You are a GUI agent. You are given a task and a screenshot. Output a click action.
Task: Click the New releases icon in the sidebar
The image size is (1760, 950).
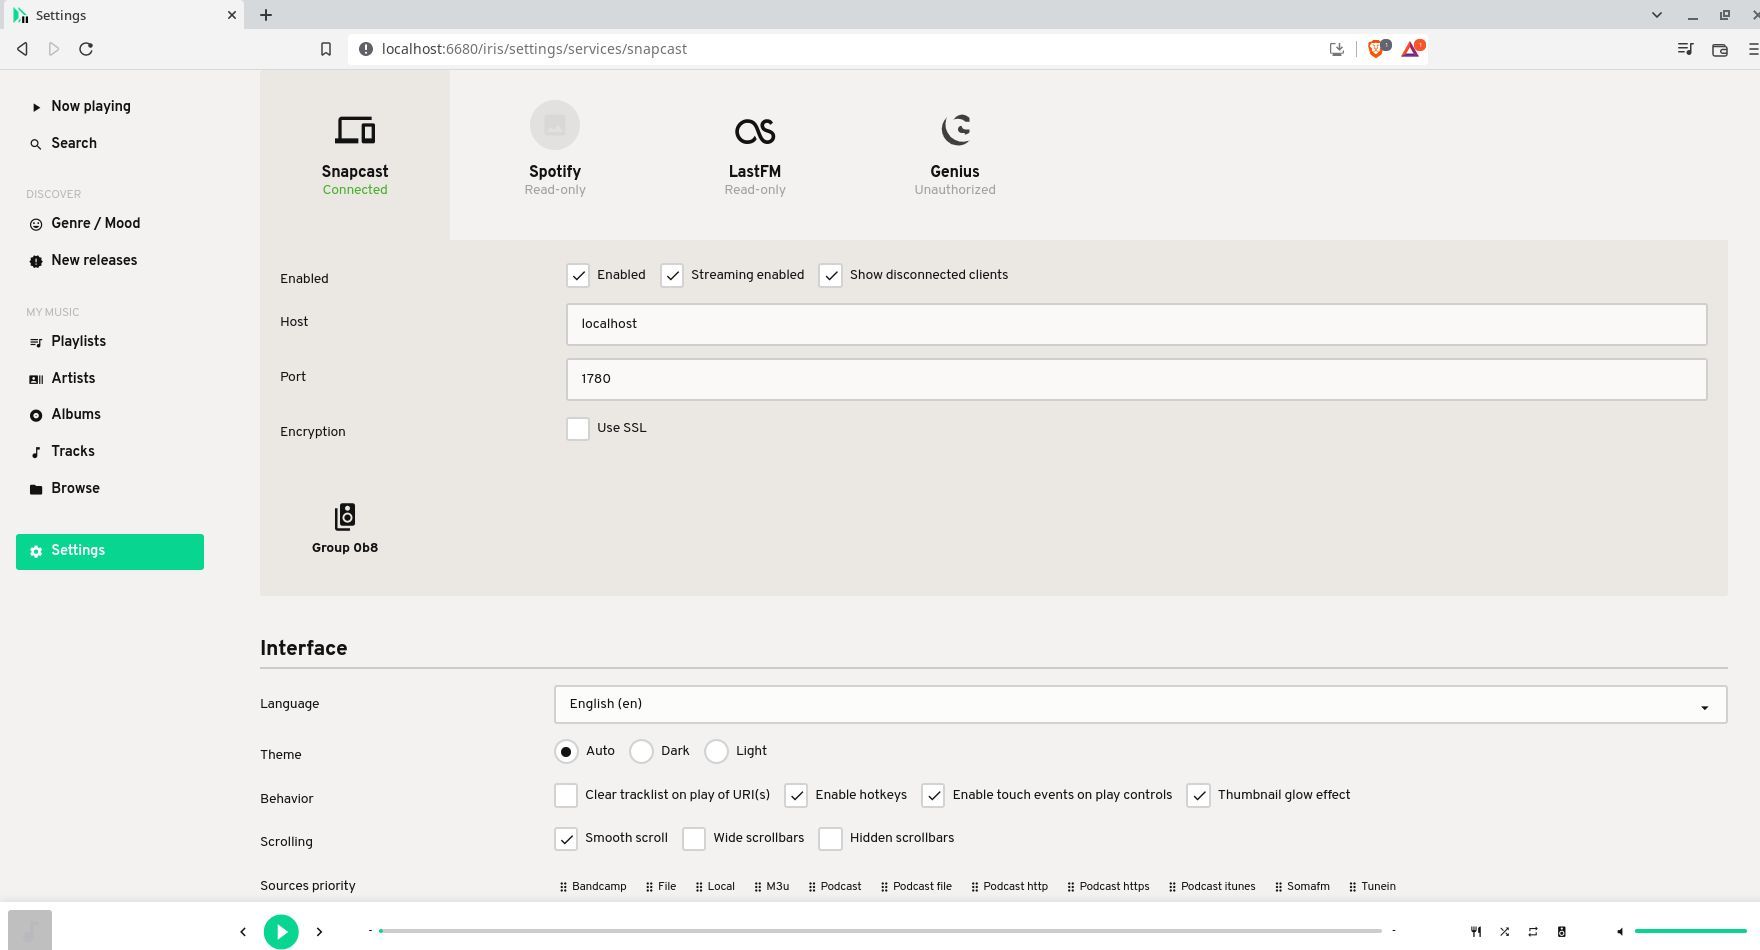tap(36, 261)
